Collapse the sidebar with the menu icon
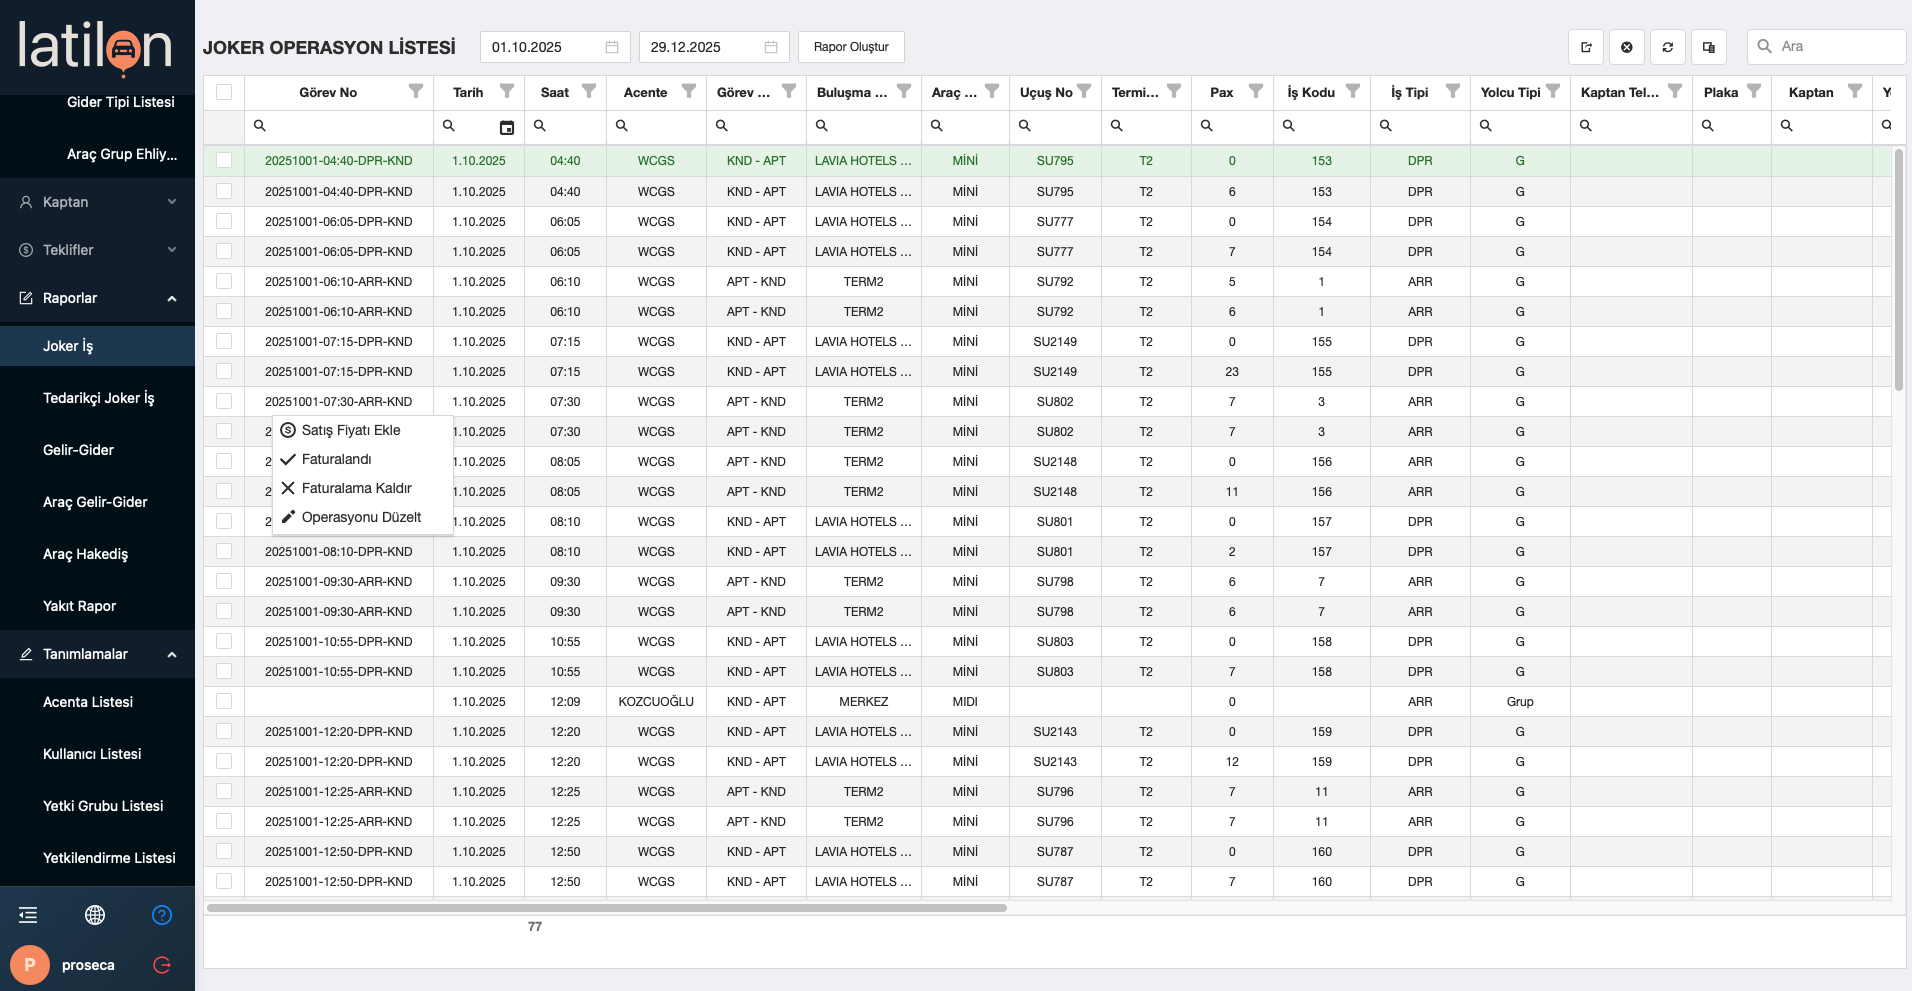The height and width of the screenshot is (991, 1912). (28, 915)
